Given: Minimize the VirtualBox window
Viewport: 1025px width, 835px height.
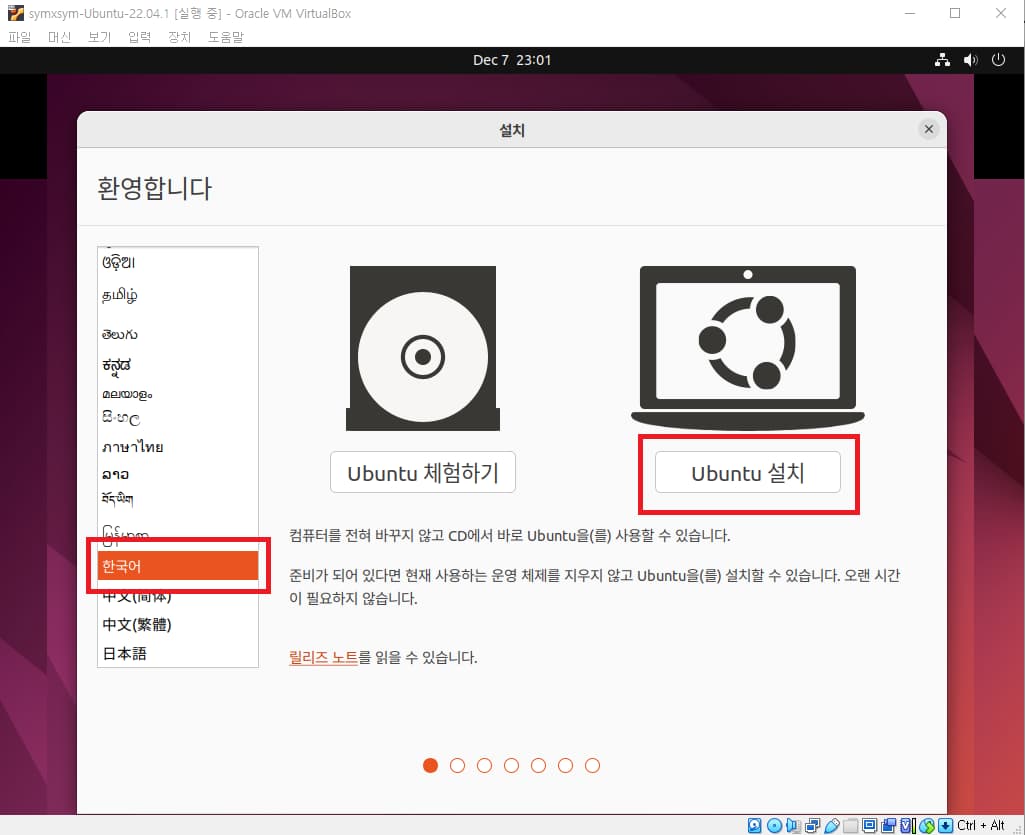Looking at the screenshot, I should coord(909,13).
